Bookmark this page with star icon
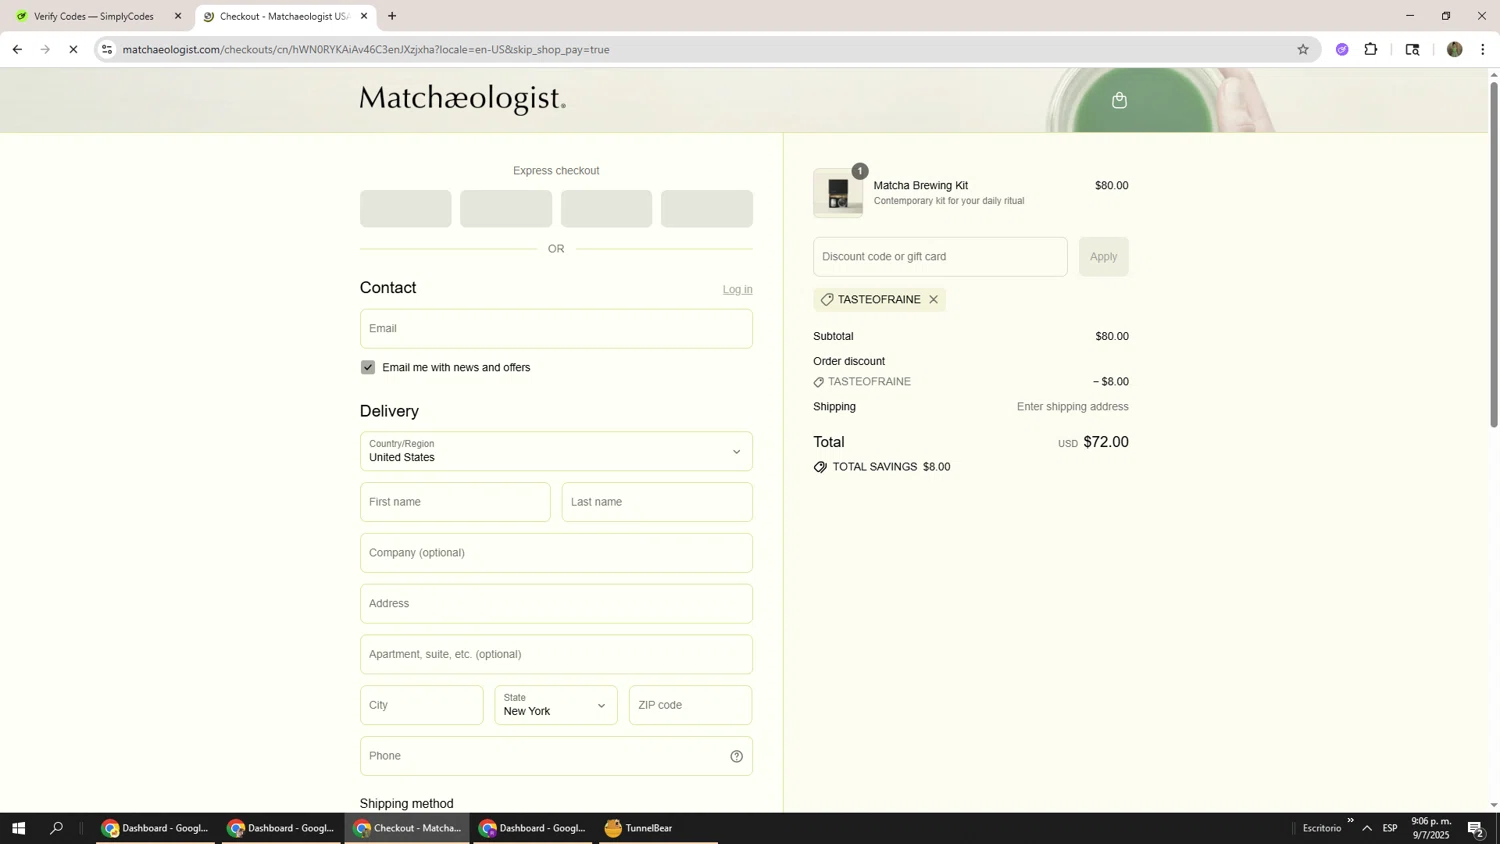 (x=1302, y=49)
